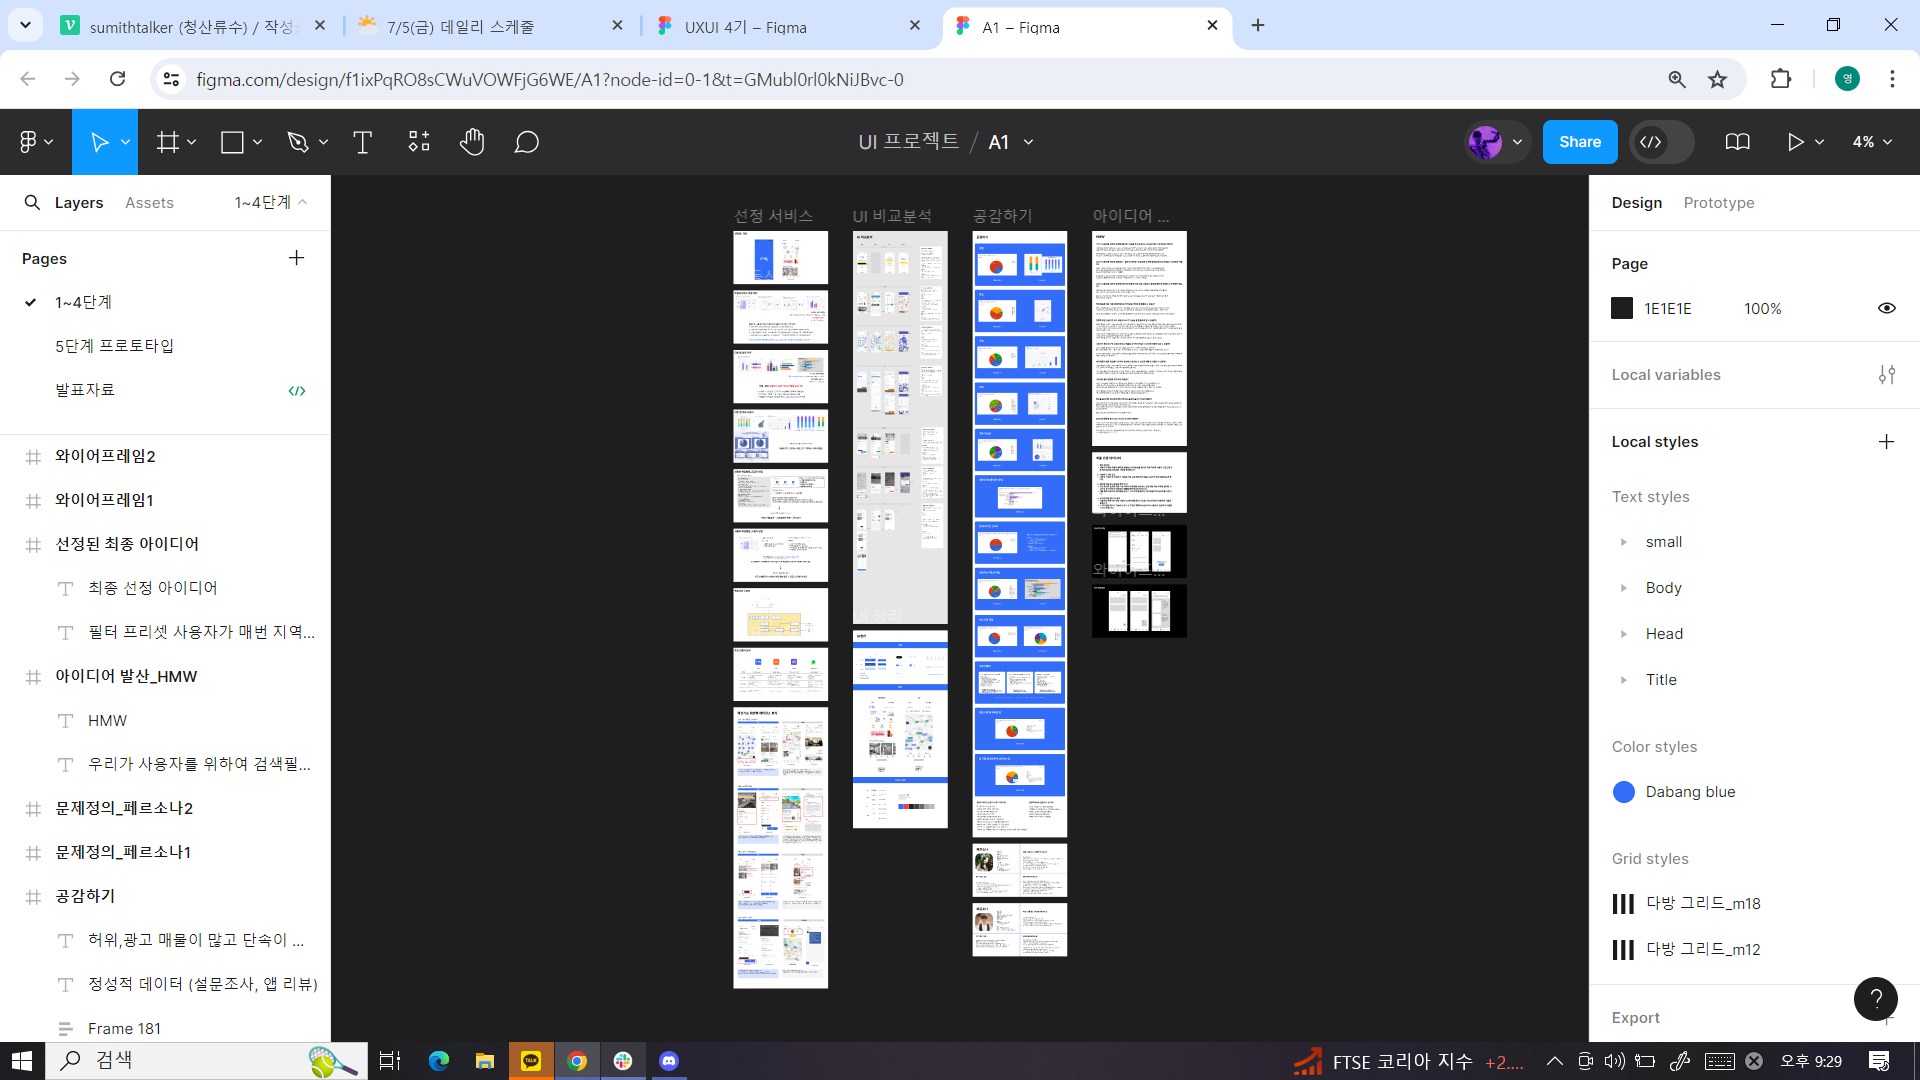Viewport: 1920px width, 1080px height.
Task: Click the Present play button
Action: point(1795,142)
